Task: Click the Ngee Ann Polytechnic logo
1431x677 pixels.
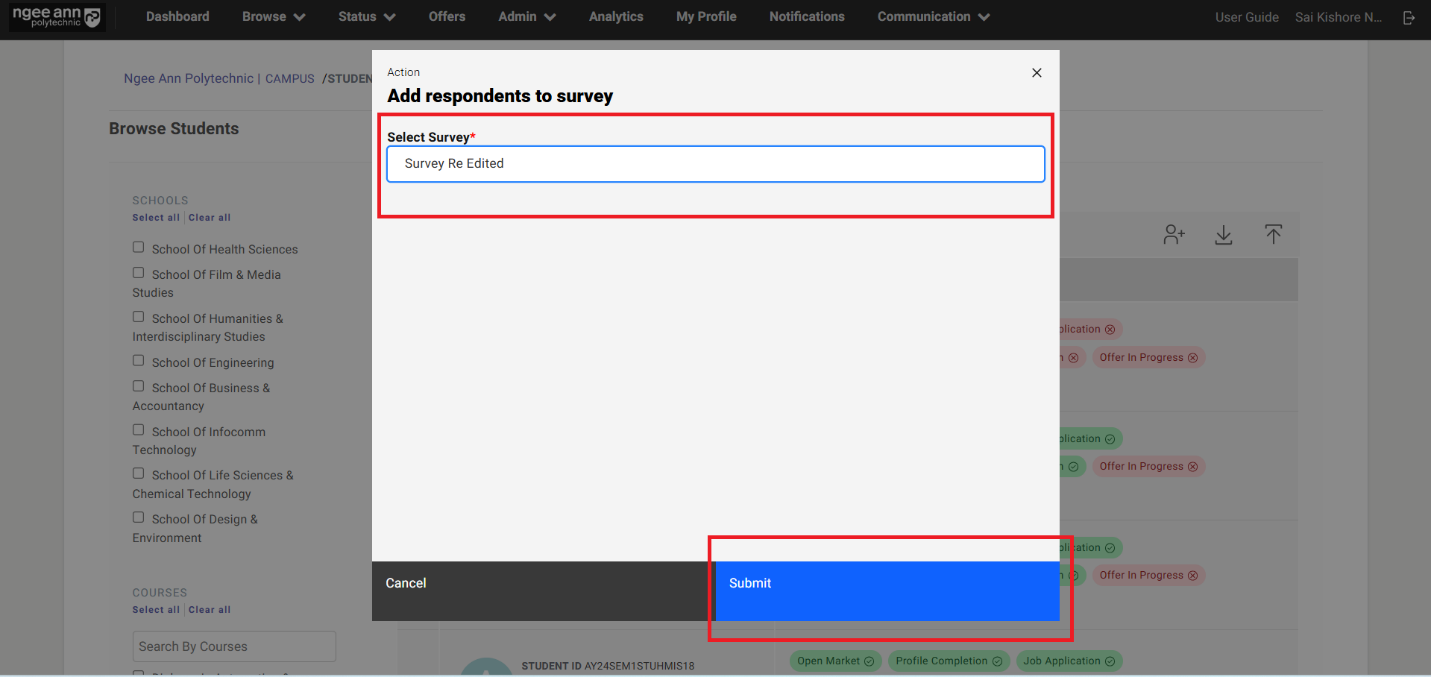Action: 56,17
